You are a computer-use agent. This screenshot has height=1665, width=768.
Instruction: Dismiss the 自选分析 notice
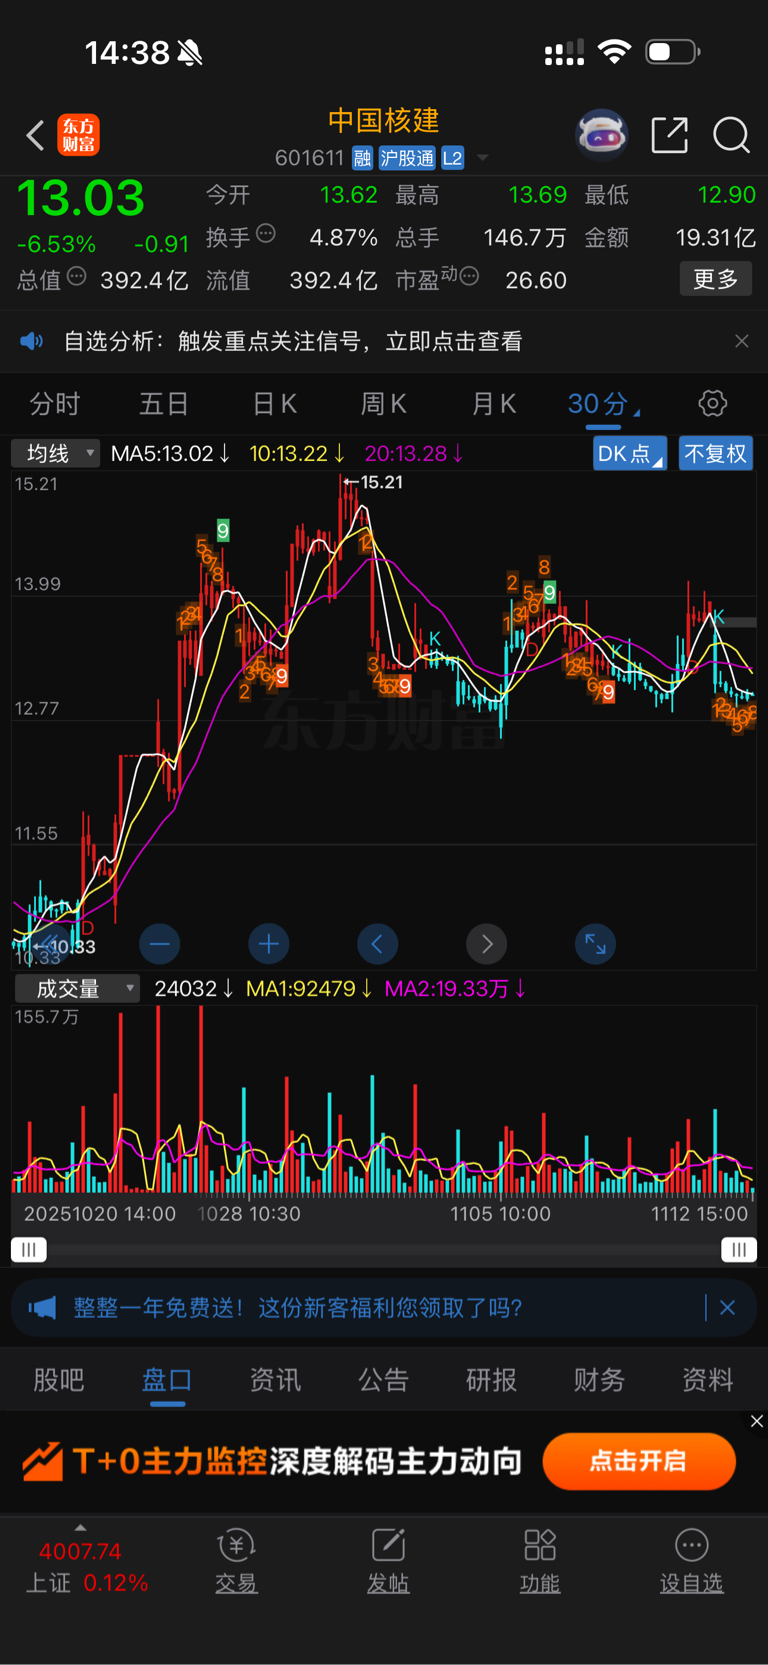[742, 341]
